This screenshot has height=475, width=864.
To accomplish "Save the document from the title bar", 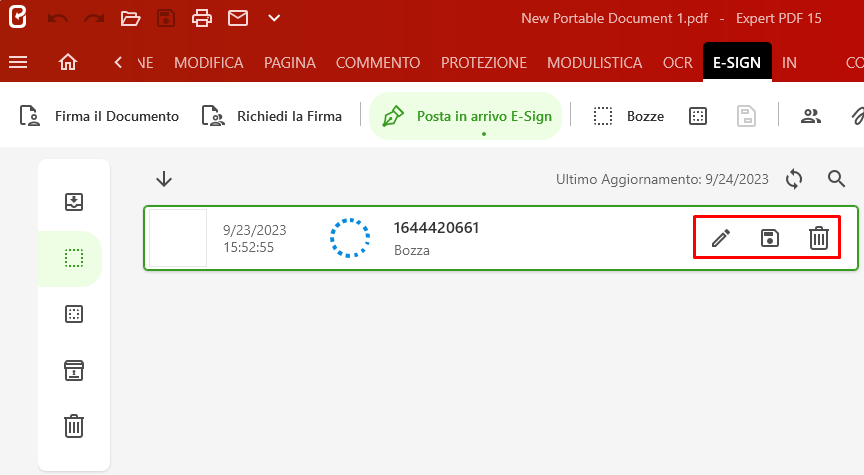I will click(x=166, y=18).
